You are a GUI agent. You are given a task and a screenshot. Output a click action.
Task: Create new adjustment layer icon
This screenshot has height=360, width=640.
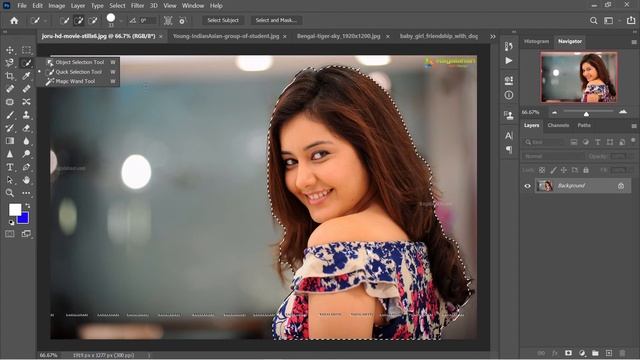click(x=582, y=353)
